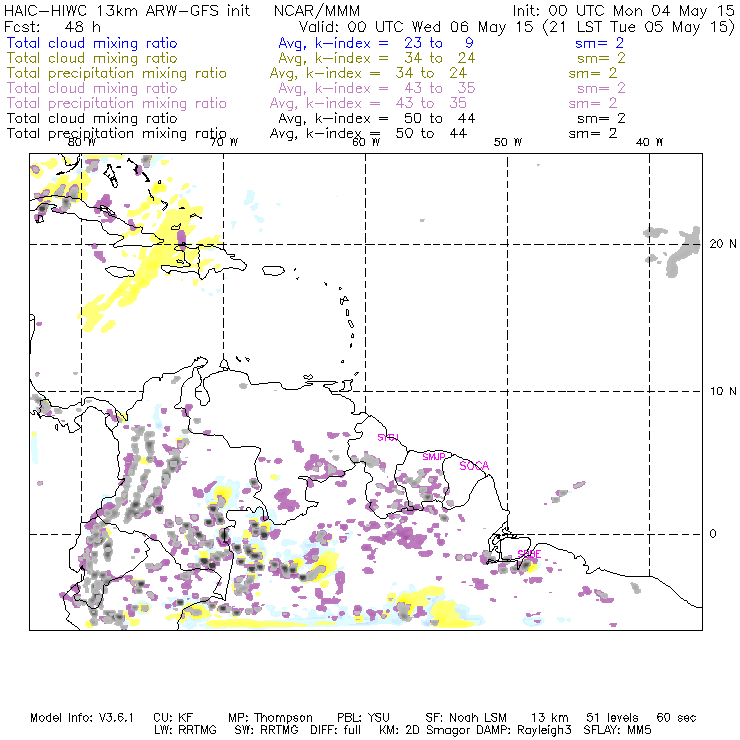This screenshot has height=740, width=740.
Task: Click the 60 sec timestep text
Action: [676, 718]
